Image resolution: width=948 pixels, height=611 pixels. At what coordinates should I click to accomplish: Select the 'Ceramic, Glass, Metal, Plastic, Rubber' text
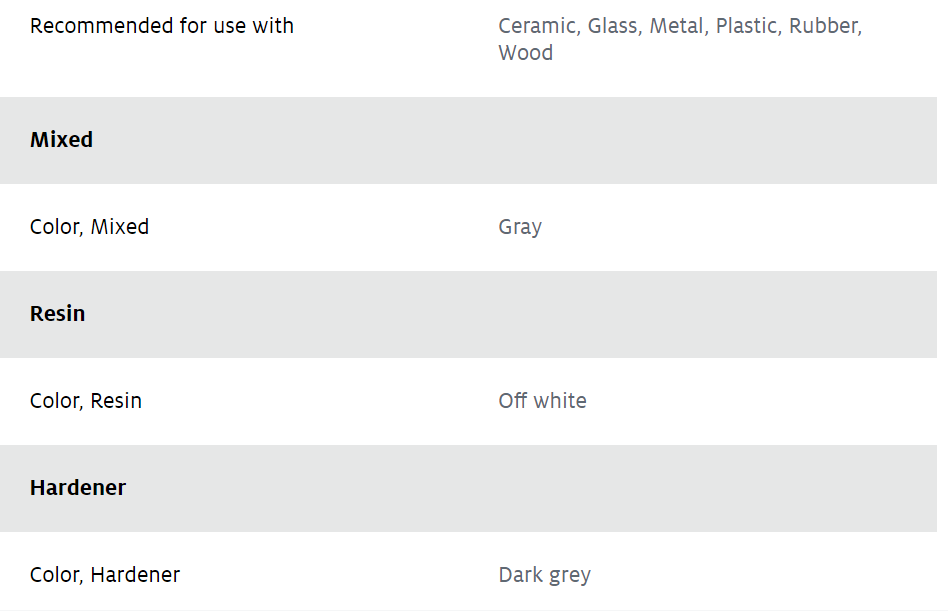click(x=678, y=26)
